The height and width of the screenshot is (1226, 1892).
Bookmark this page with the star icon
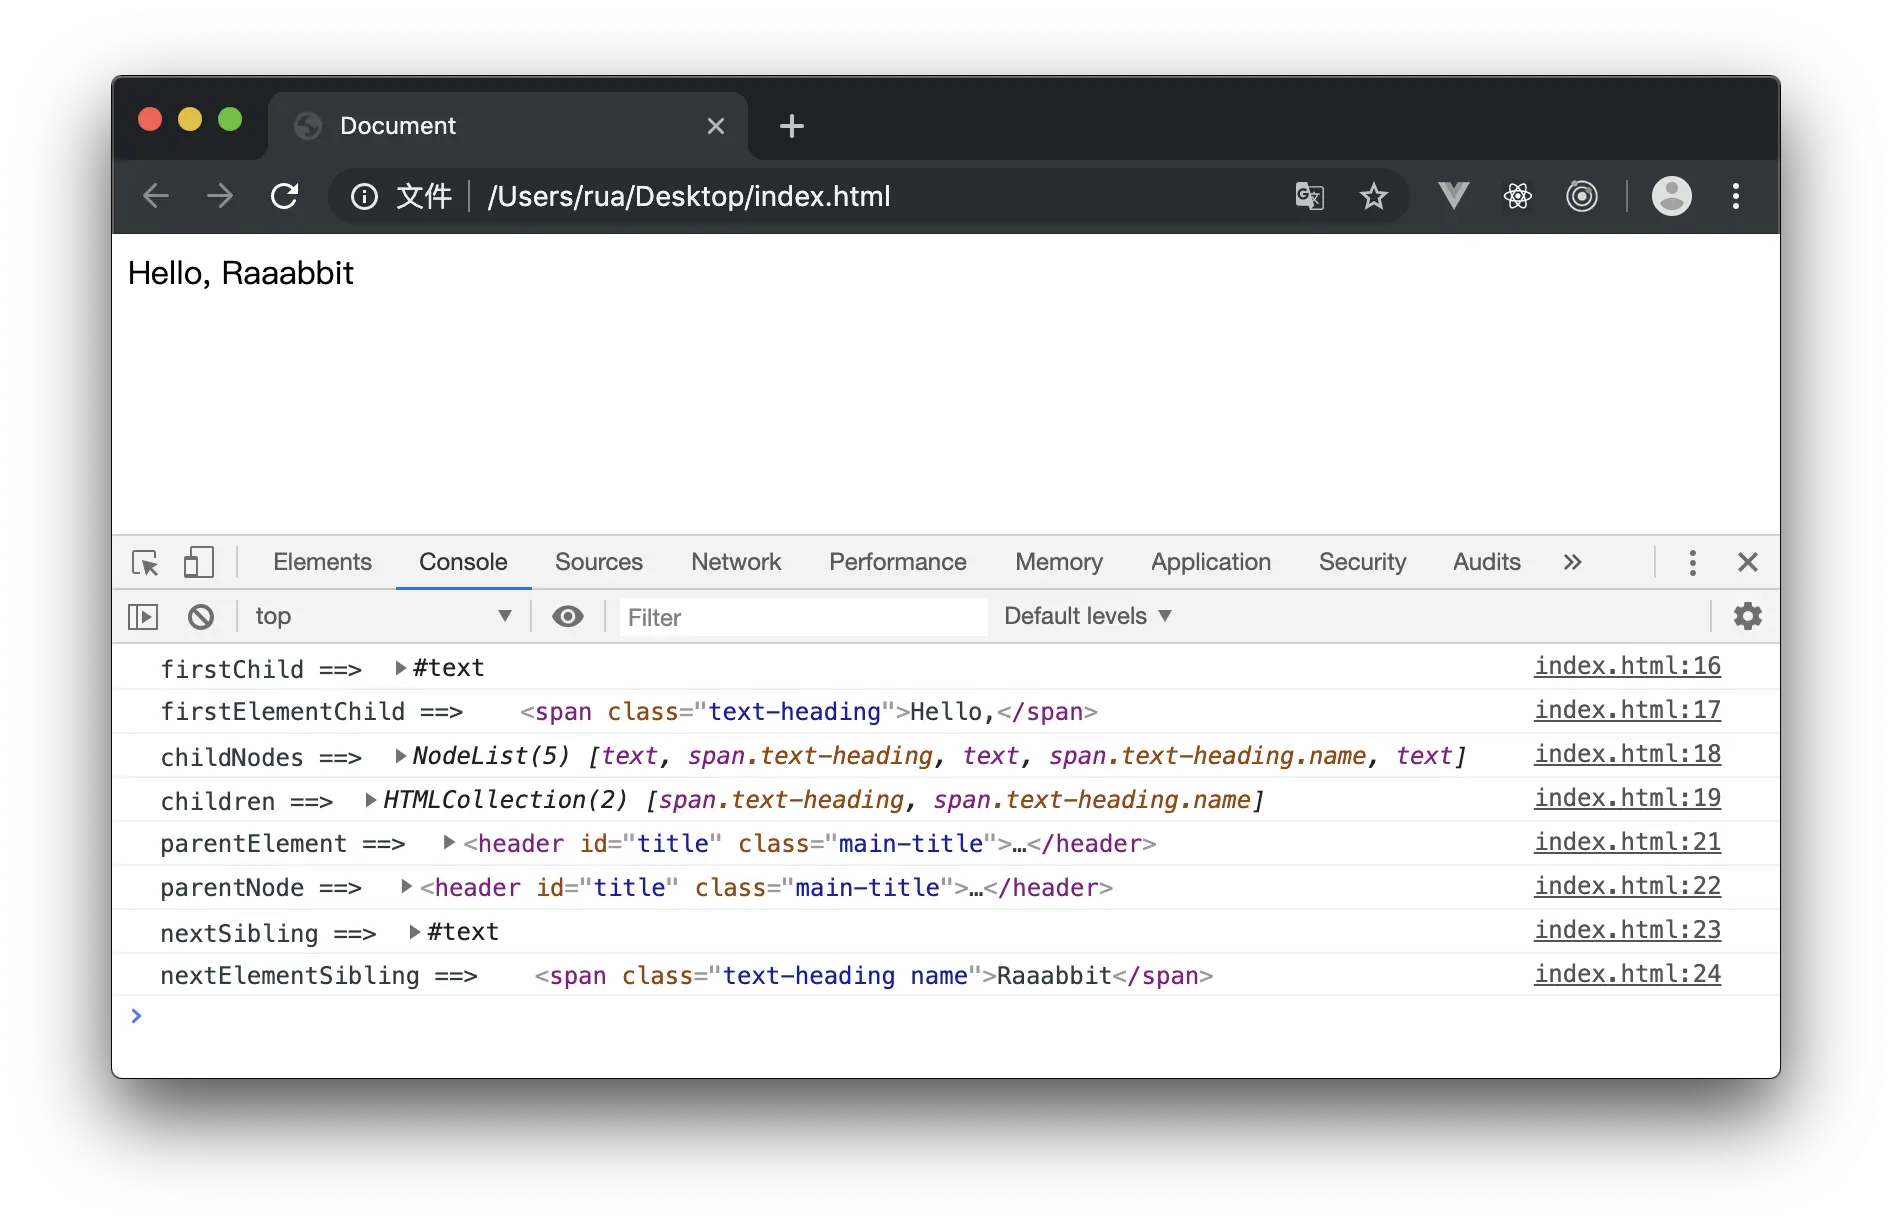[x=1374, y=196]
